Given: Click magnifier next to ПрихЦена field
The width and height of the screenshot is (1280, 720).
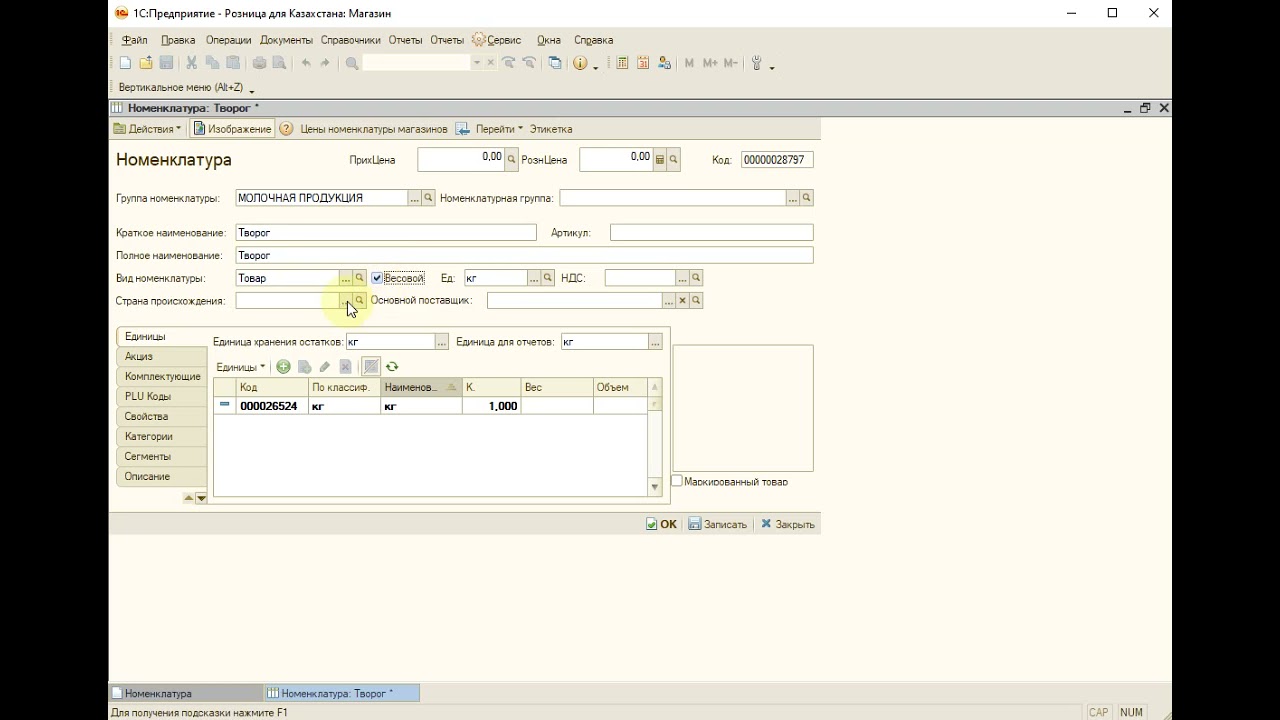Looking at the screenshot, I should point(512,159).
